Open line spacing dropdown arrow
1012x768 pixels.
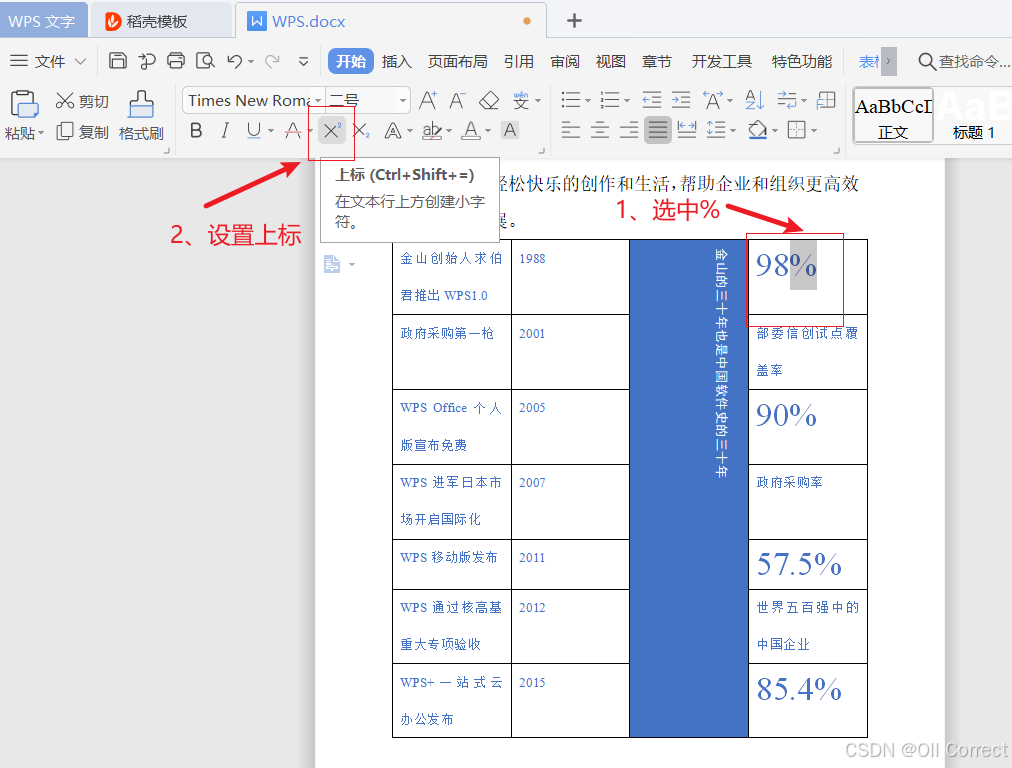[x=733, y=131]
